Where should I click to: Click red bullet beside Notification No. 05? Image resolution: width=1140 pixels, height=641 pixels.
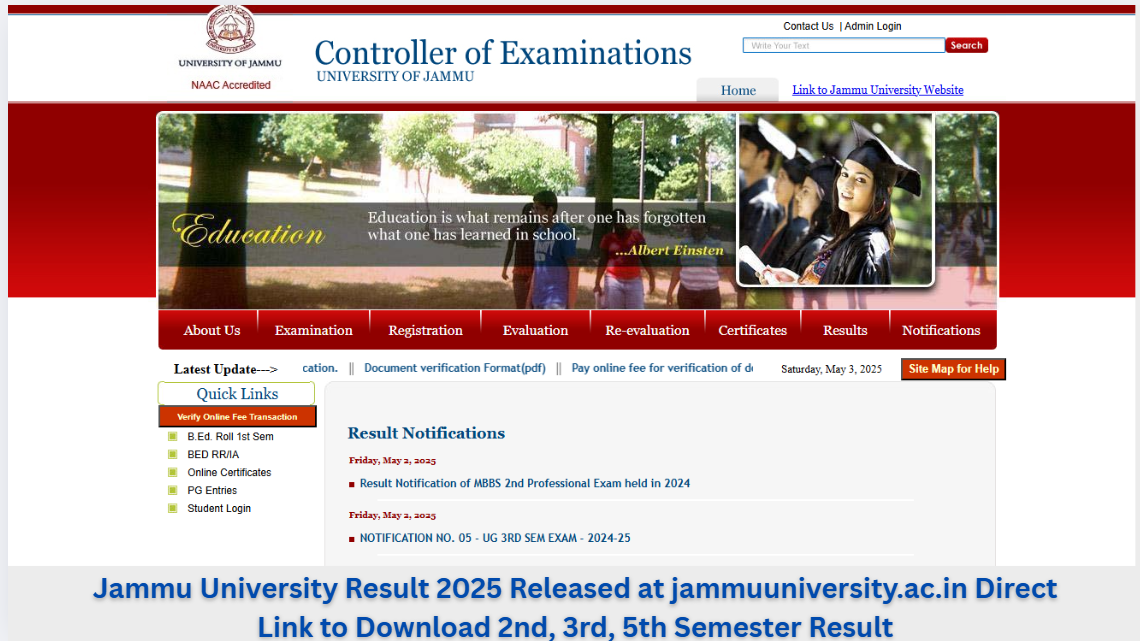(352, 539)
